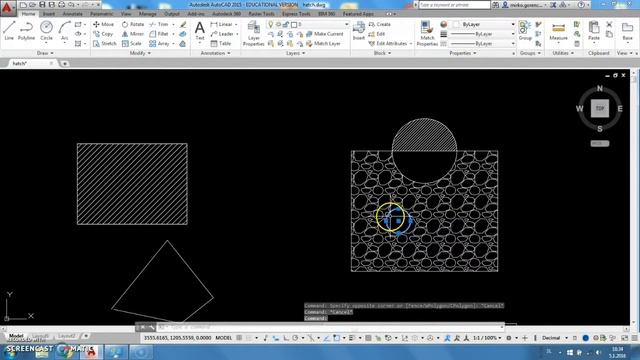This screenshot has width=640, height=360.
Task: Click Make Current layer button
Action: pyautogui.click(x=324, y=34)
